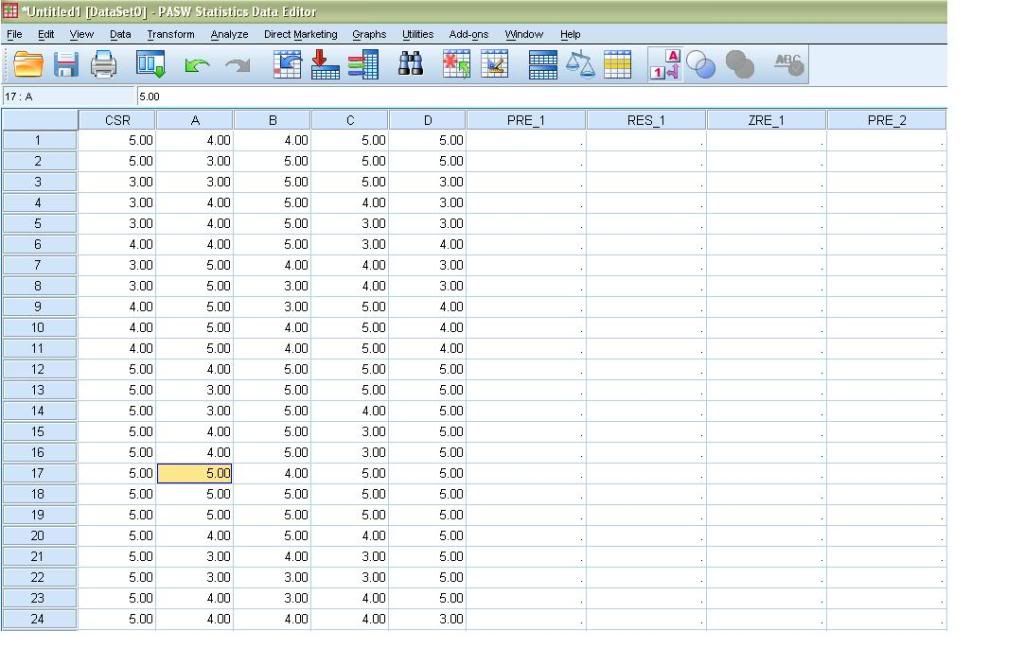Open the Window menu
The image size is (1024, 666).
click(524, 35)
